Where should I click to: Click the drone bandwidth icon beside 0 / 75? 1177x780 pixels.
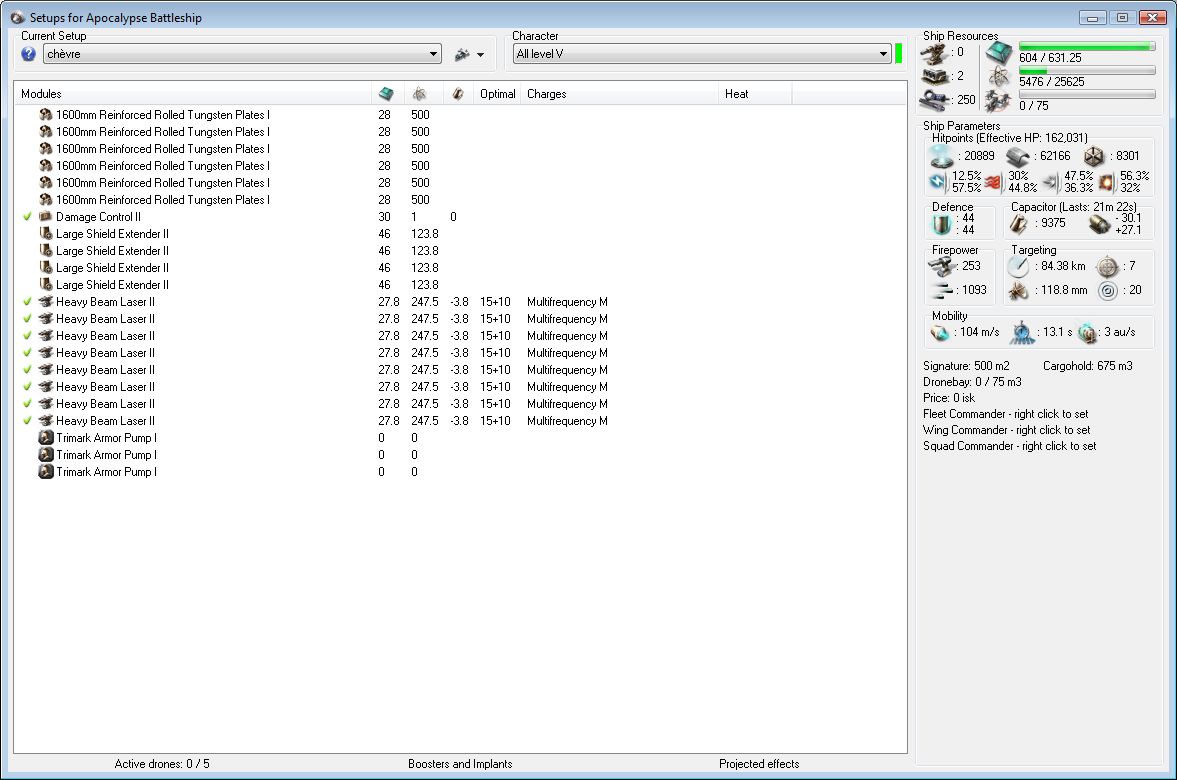998,101
